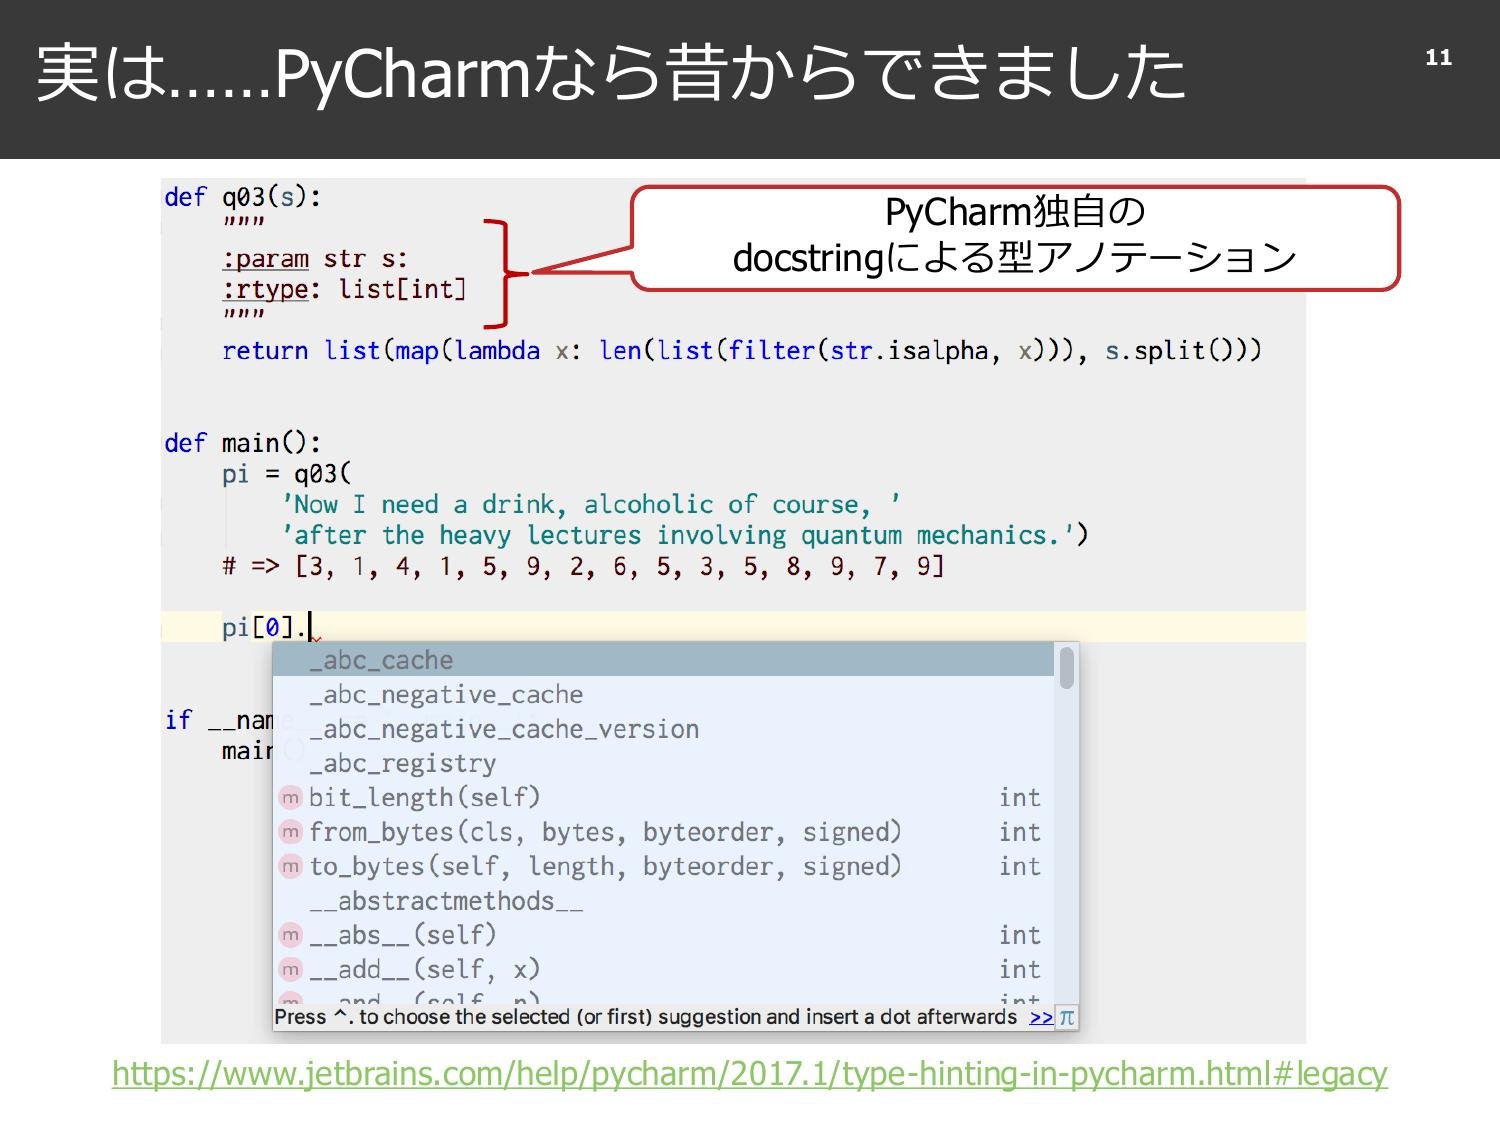This screenshot has width=1500, height=1125.
Task: Expand more suggestions via the >> arrows
Action: 1040,1016
